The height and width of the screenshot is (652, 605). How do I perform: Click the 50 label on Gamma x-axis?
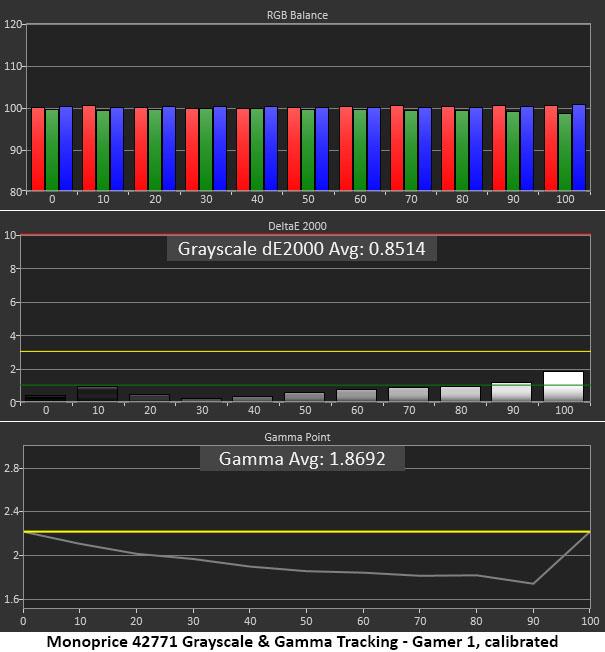coord(306,621)
